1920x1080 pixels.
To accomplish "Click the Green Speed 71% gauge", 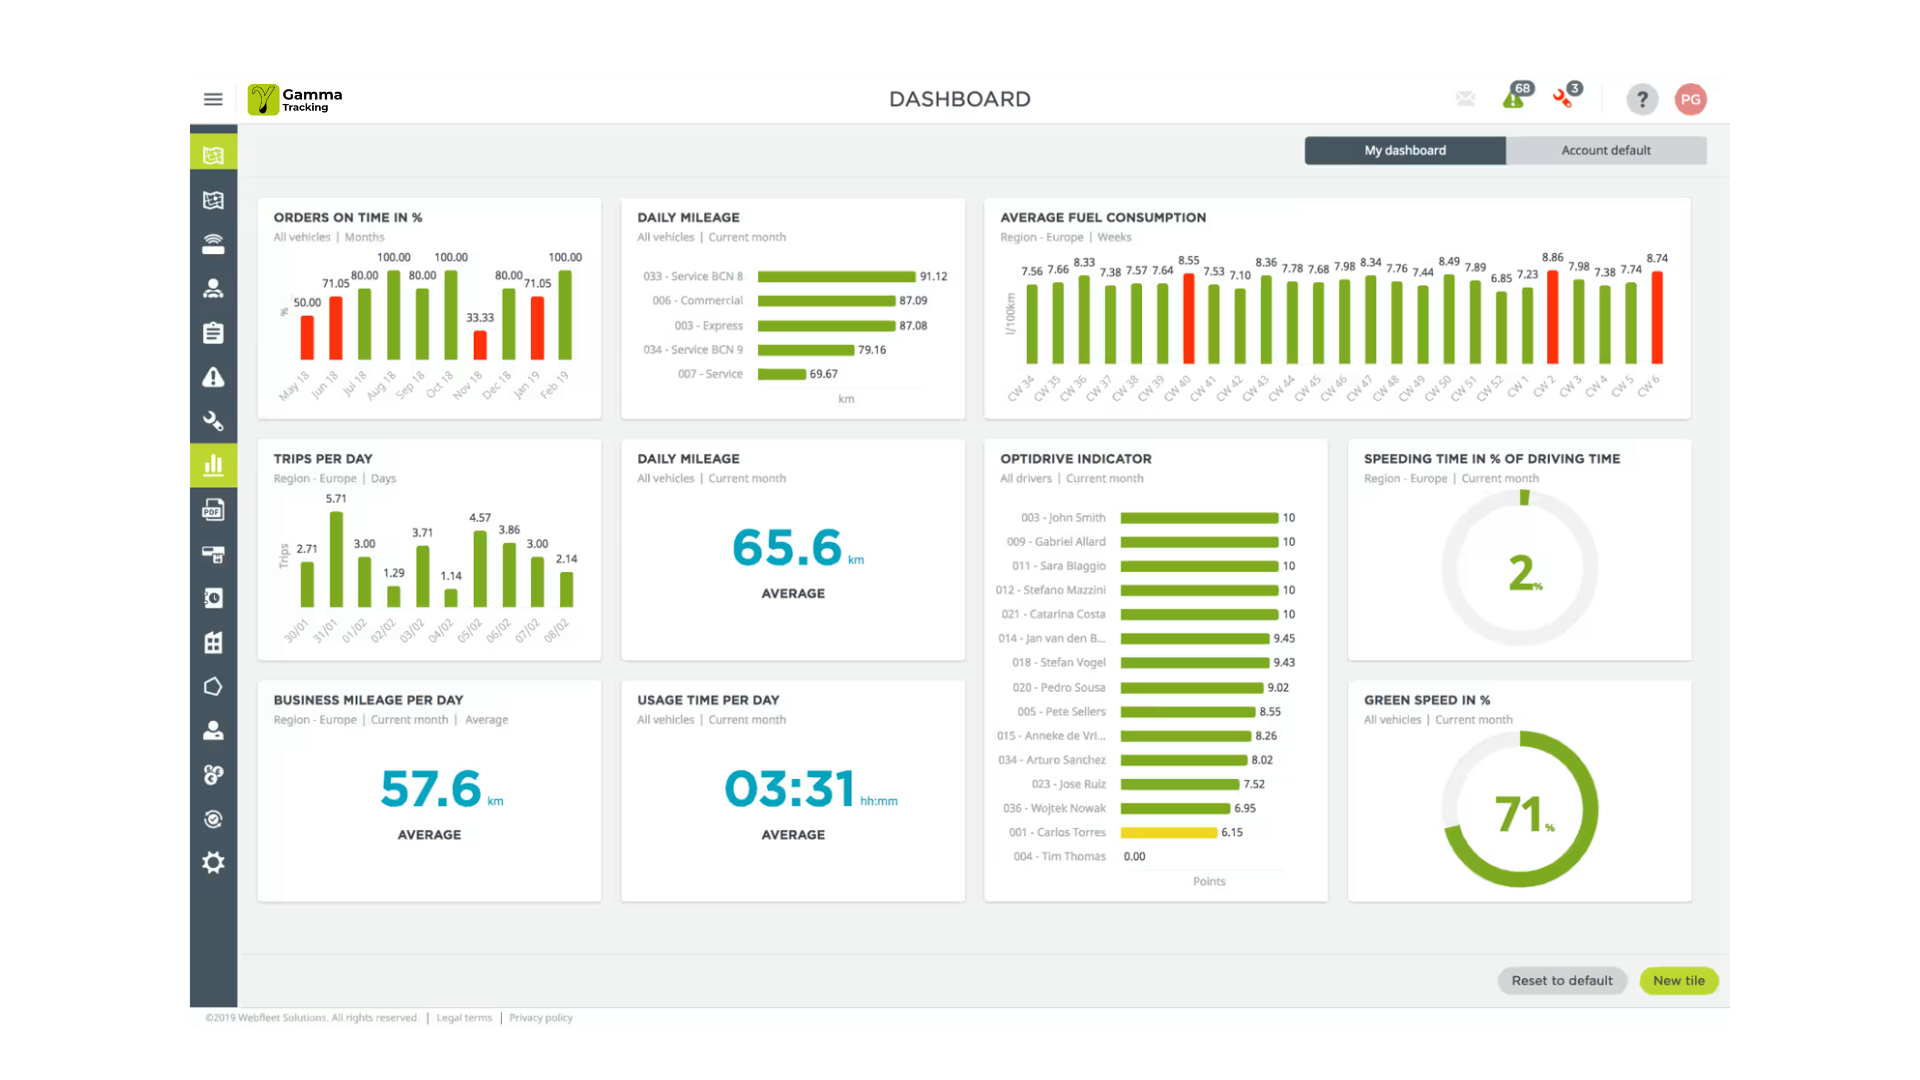I will click(1519, 810).
